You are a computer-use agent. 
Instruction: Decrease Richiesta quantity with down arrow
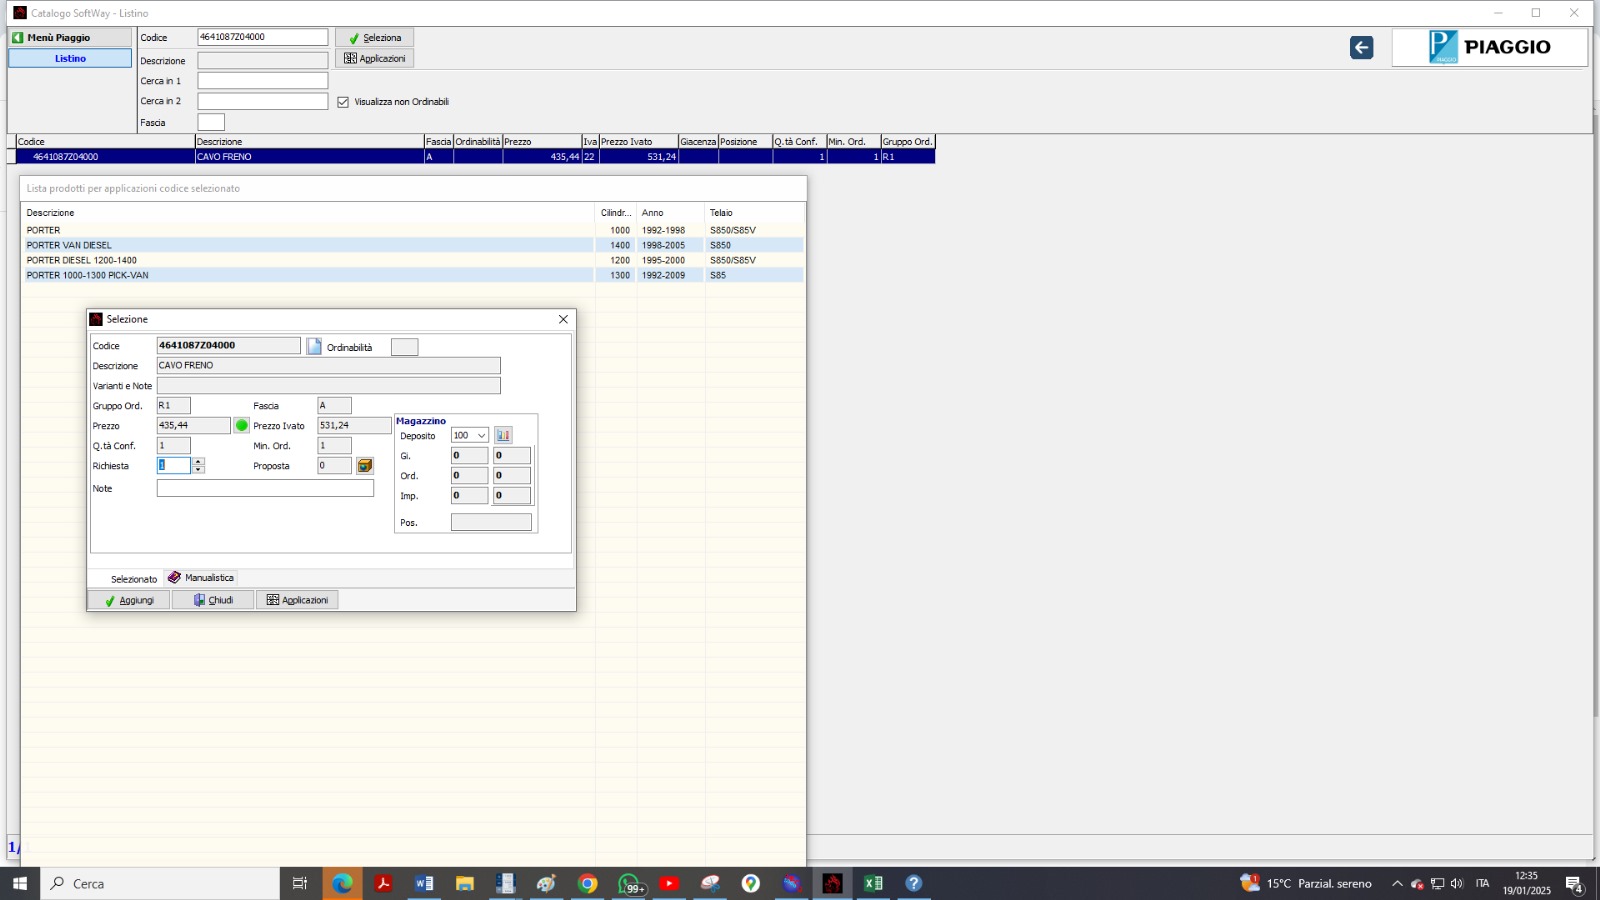pos(198,470)
